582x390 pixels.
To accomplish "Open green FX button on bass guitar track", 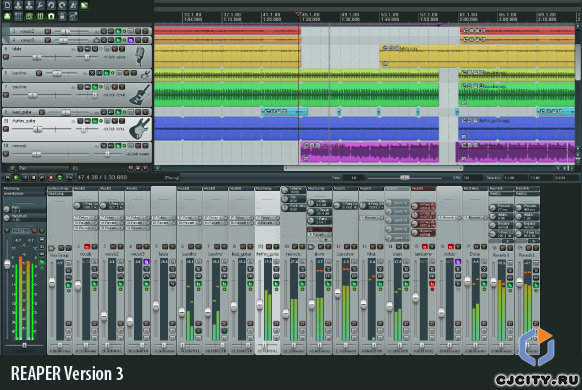I will 95,87.
